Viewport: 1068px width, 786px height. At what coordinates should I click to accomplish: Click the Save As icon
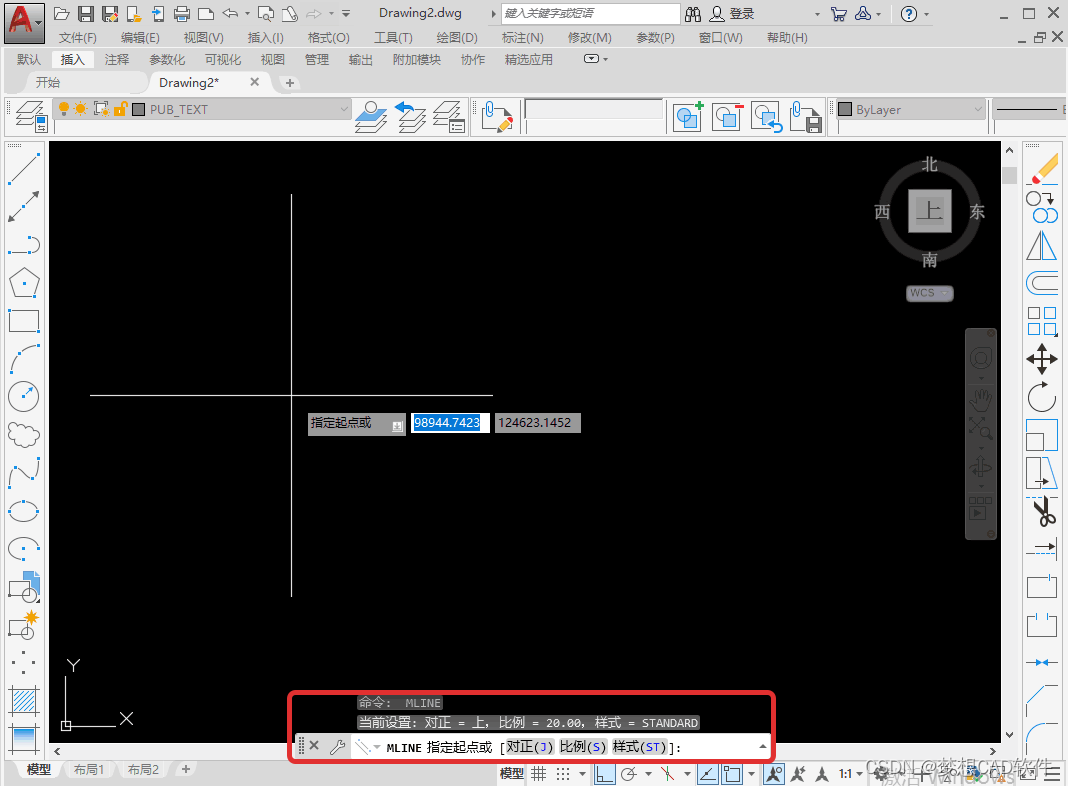(110, 13)
